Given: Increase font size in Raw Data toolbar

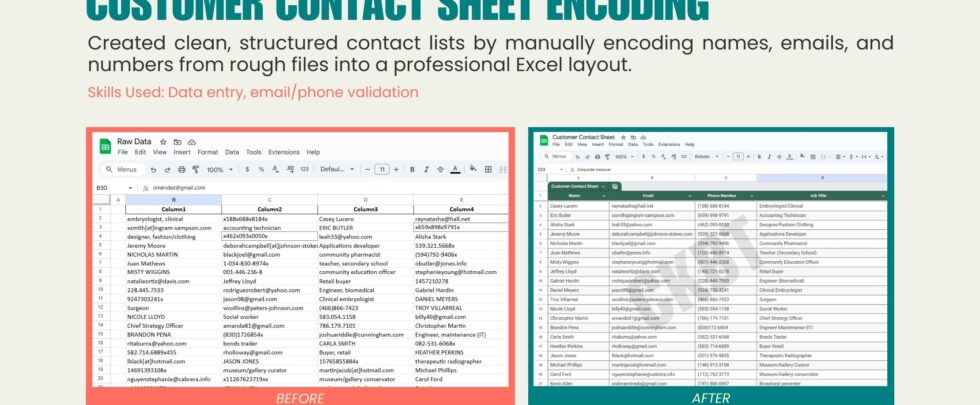Looking at the screenshot, I should pyautogui.click(x=396, y=170).
